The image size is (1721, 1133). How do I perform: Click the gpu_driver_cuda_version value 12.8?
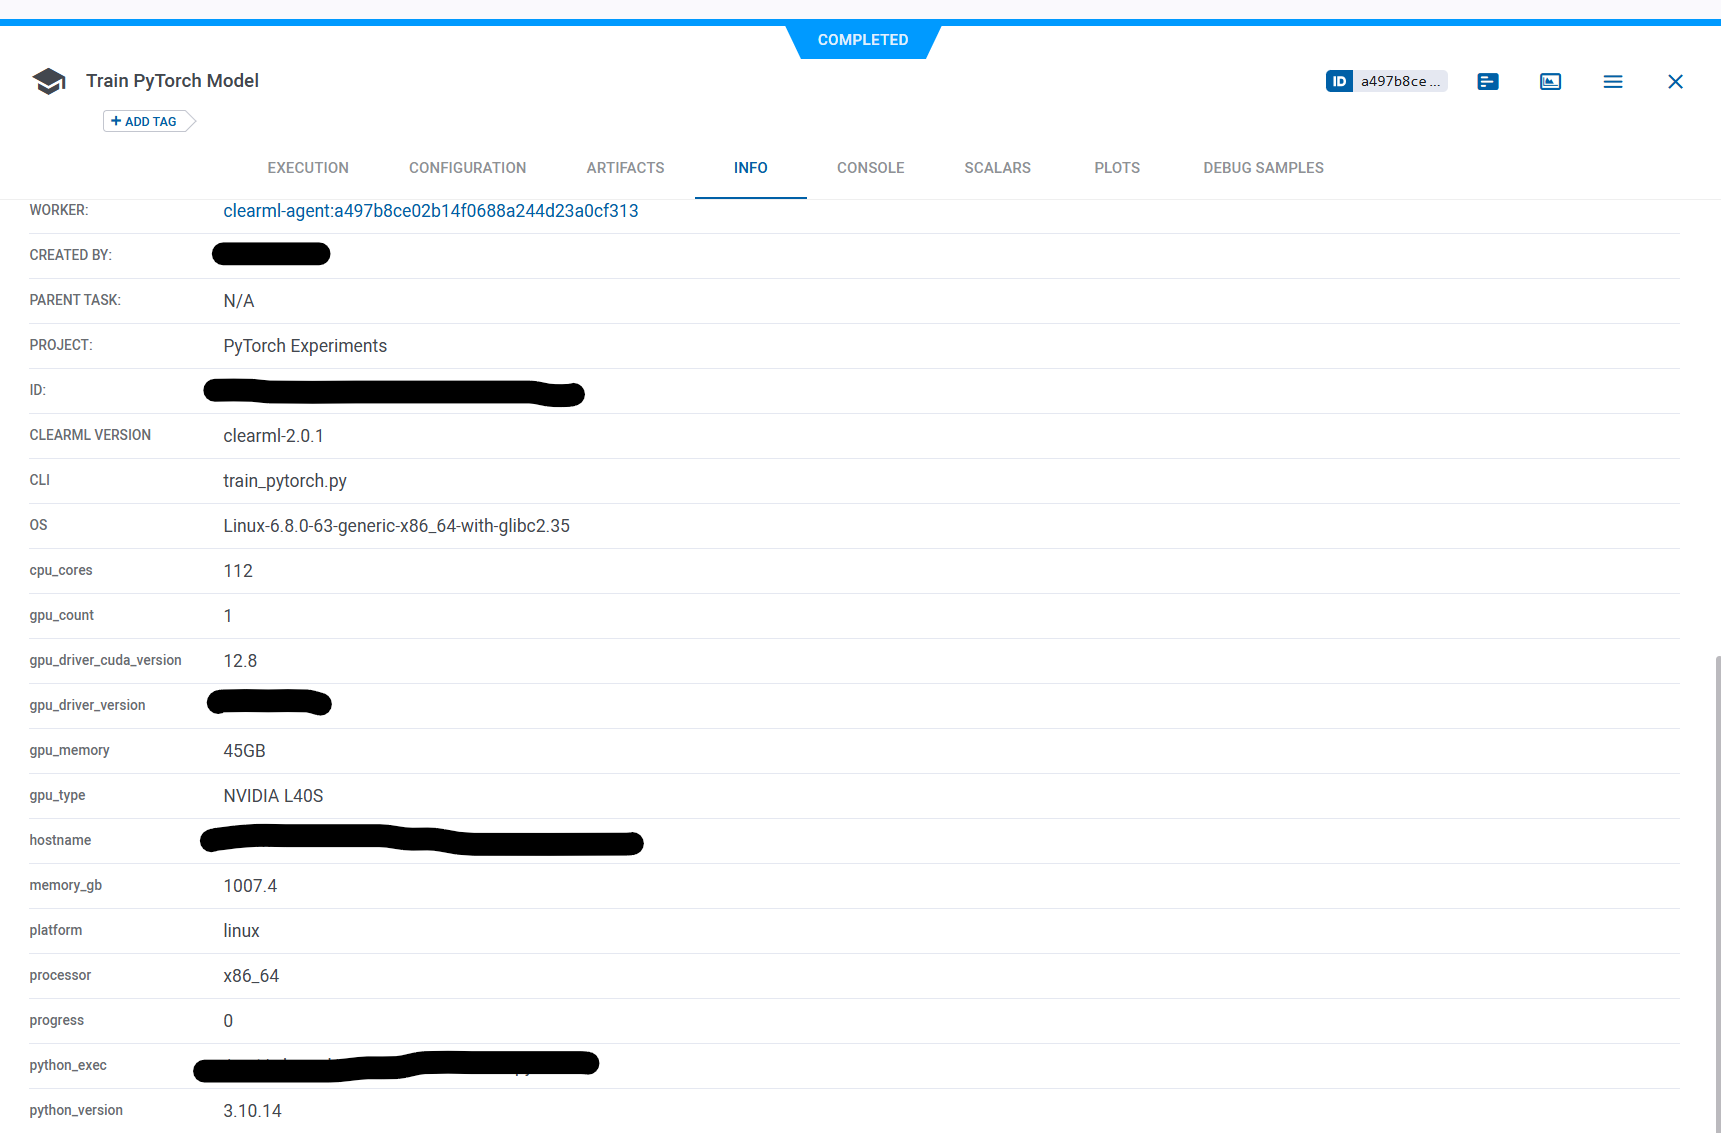pos(240,661)
